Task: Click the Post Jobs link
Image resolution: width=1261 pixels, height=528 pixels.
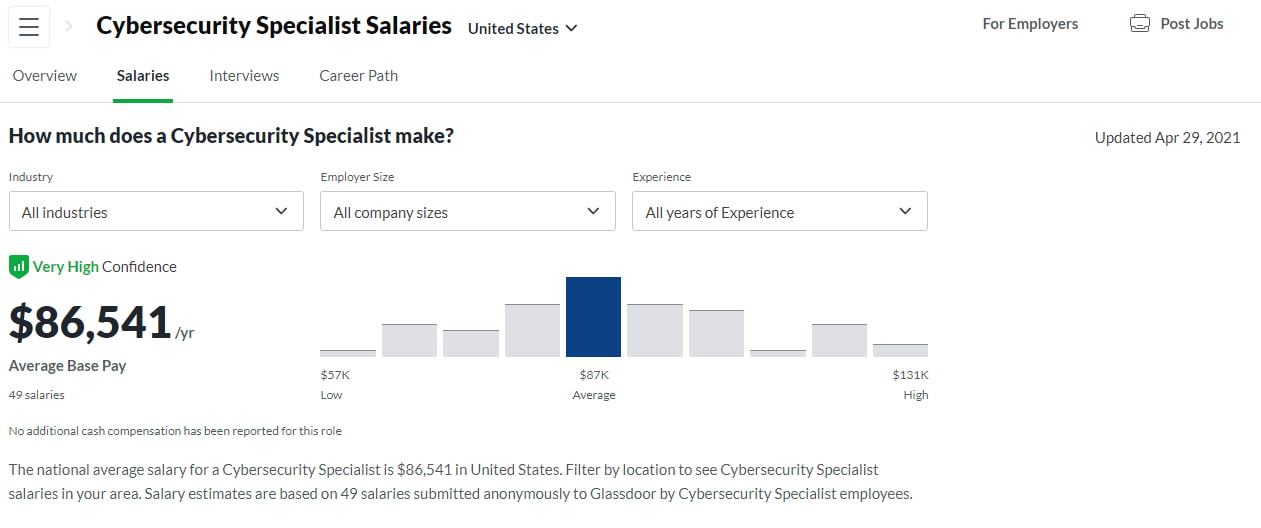Action: point(1191,24)
